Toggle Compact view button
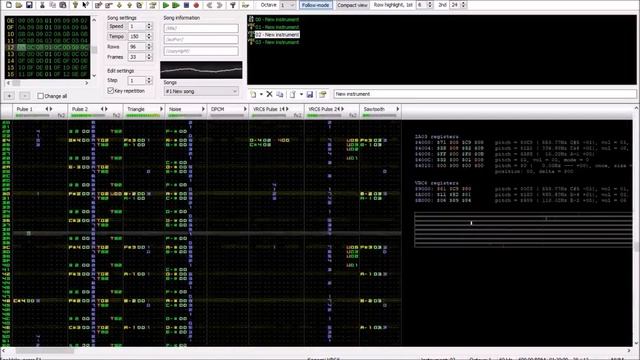 pyautogui.click(x=352, y=5)
